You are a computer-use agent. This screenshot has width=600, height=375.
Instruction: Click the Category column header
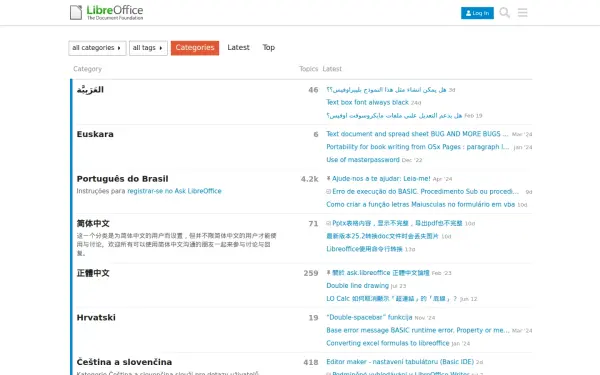pos(87,69)
